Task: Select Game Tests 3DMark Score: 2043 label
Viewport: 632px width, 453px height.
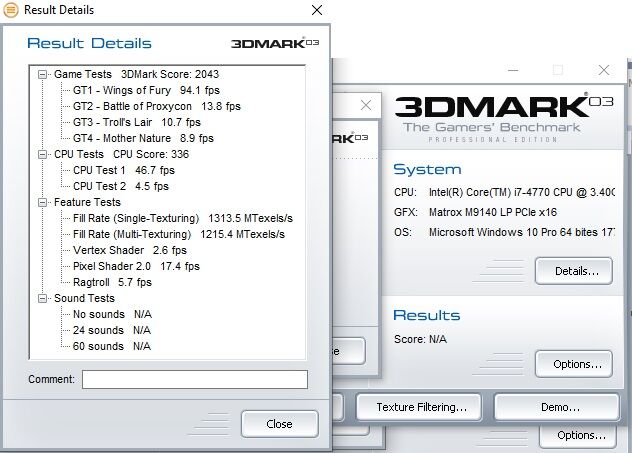Action: 136,75
